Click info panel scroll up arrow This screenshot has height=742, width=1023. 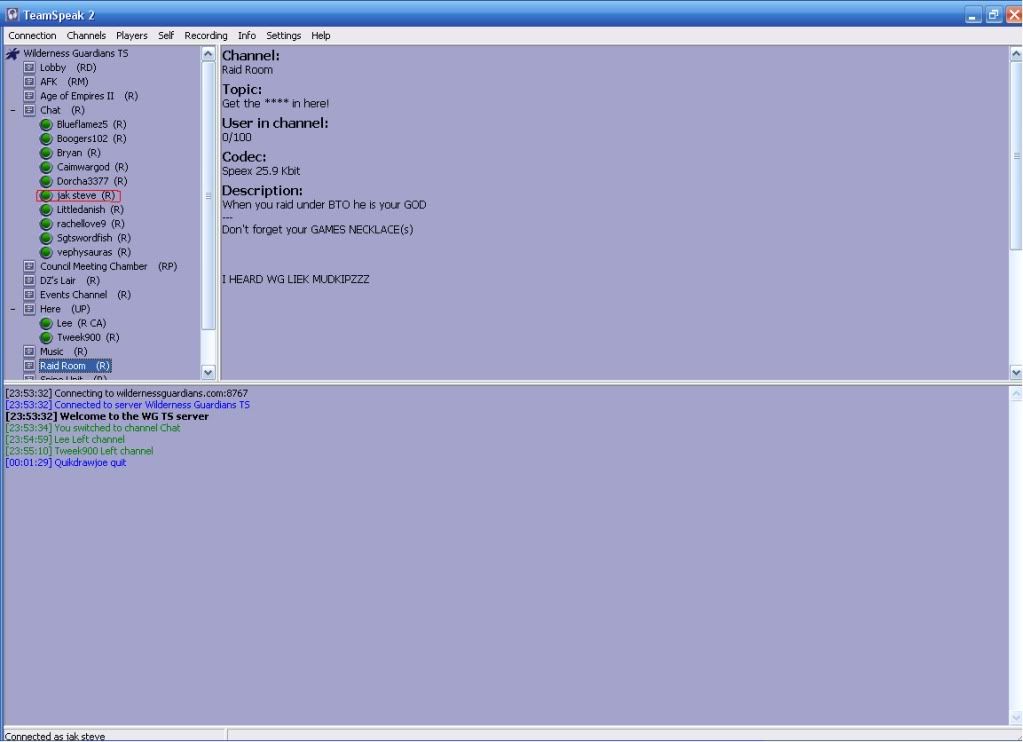[x=1016, y=55]
